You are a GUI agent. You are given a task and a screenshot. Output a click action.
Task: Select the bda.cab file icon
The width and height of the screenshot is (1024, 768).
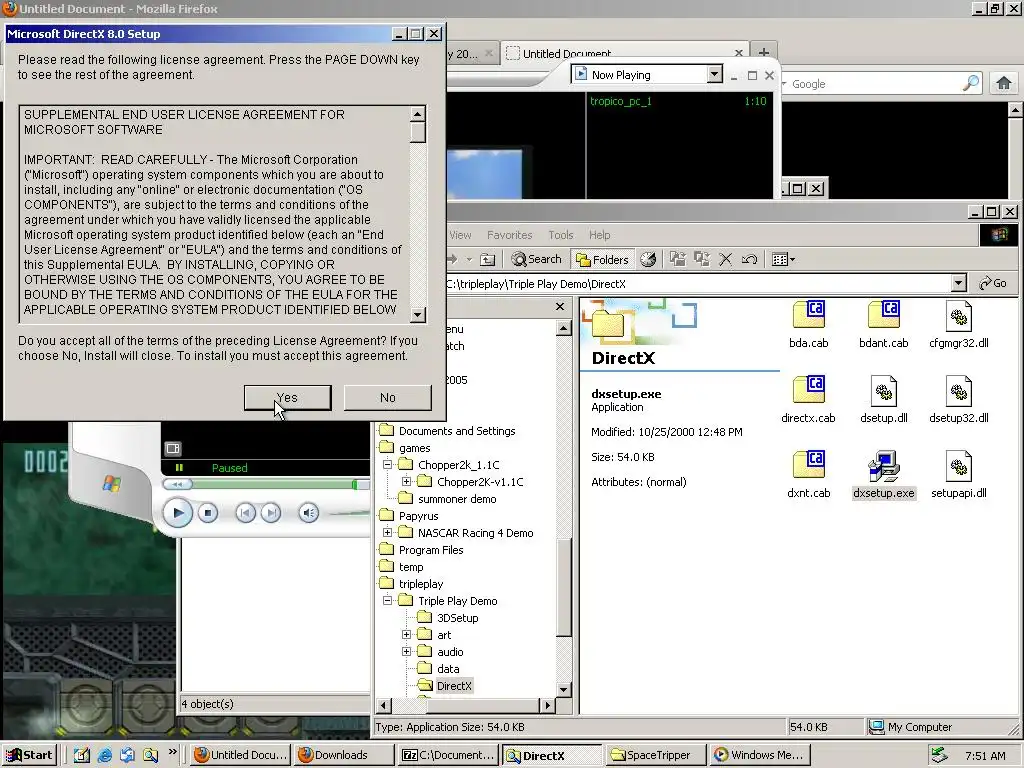808,325
